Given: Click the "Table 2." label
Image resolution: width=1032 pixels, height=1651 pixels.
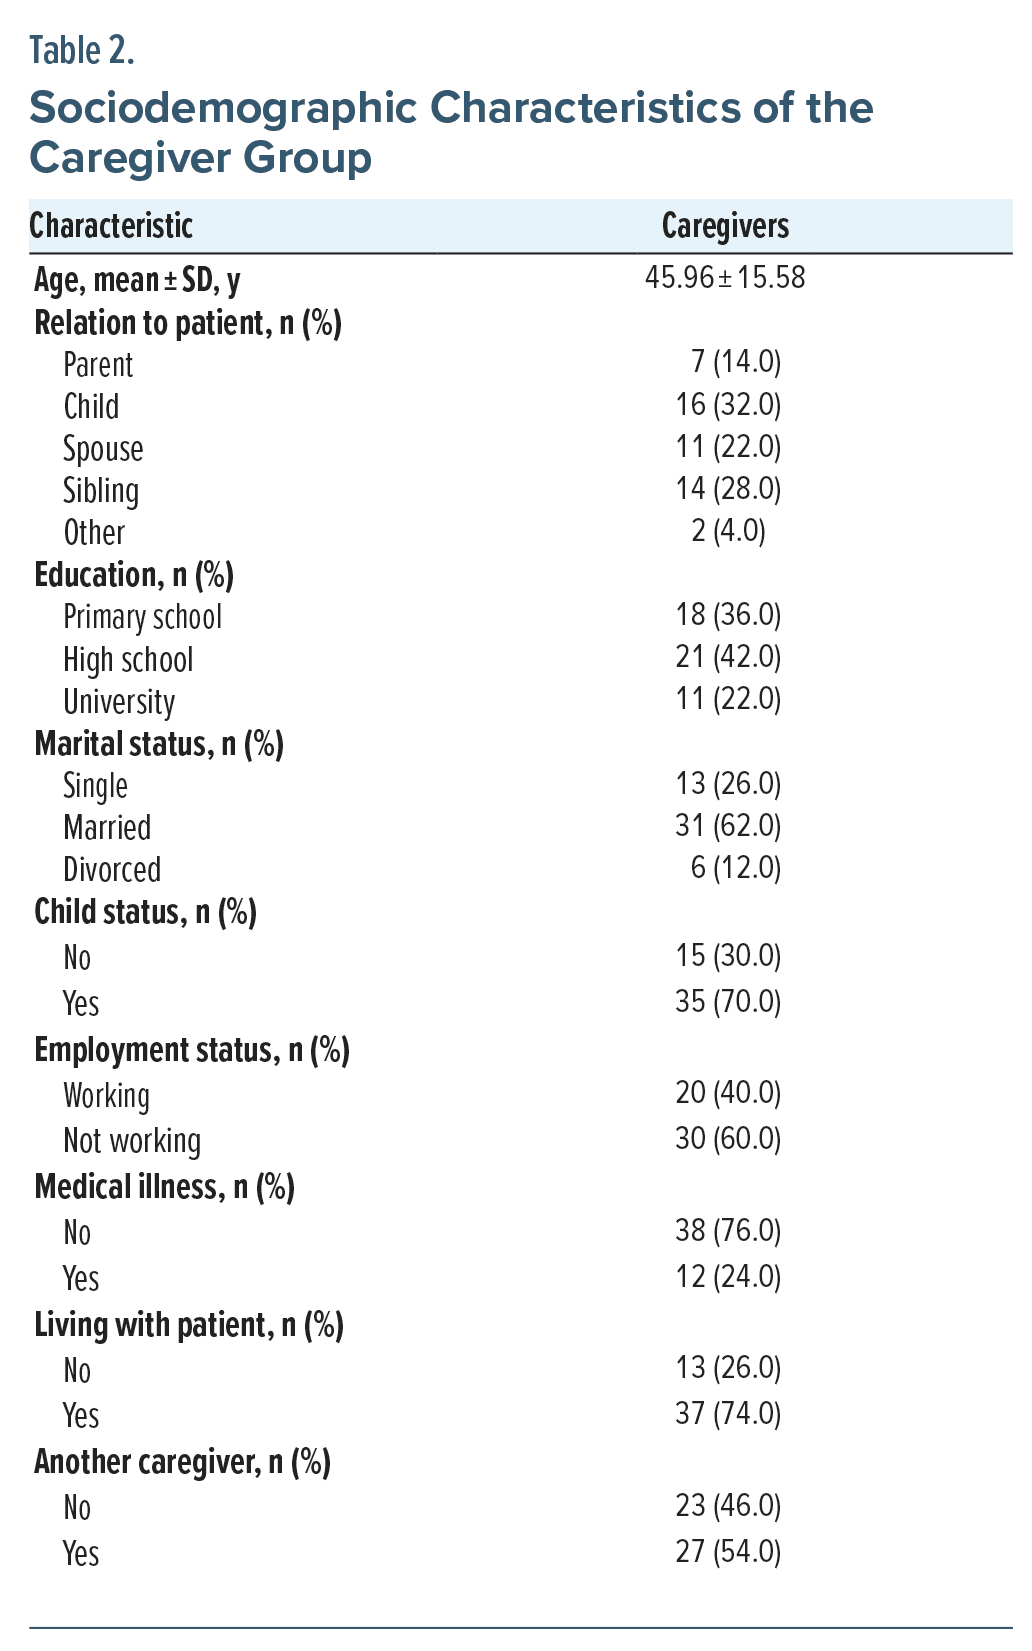Looking at the screenshot, I should (x=82, y=51).
